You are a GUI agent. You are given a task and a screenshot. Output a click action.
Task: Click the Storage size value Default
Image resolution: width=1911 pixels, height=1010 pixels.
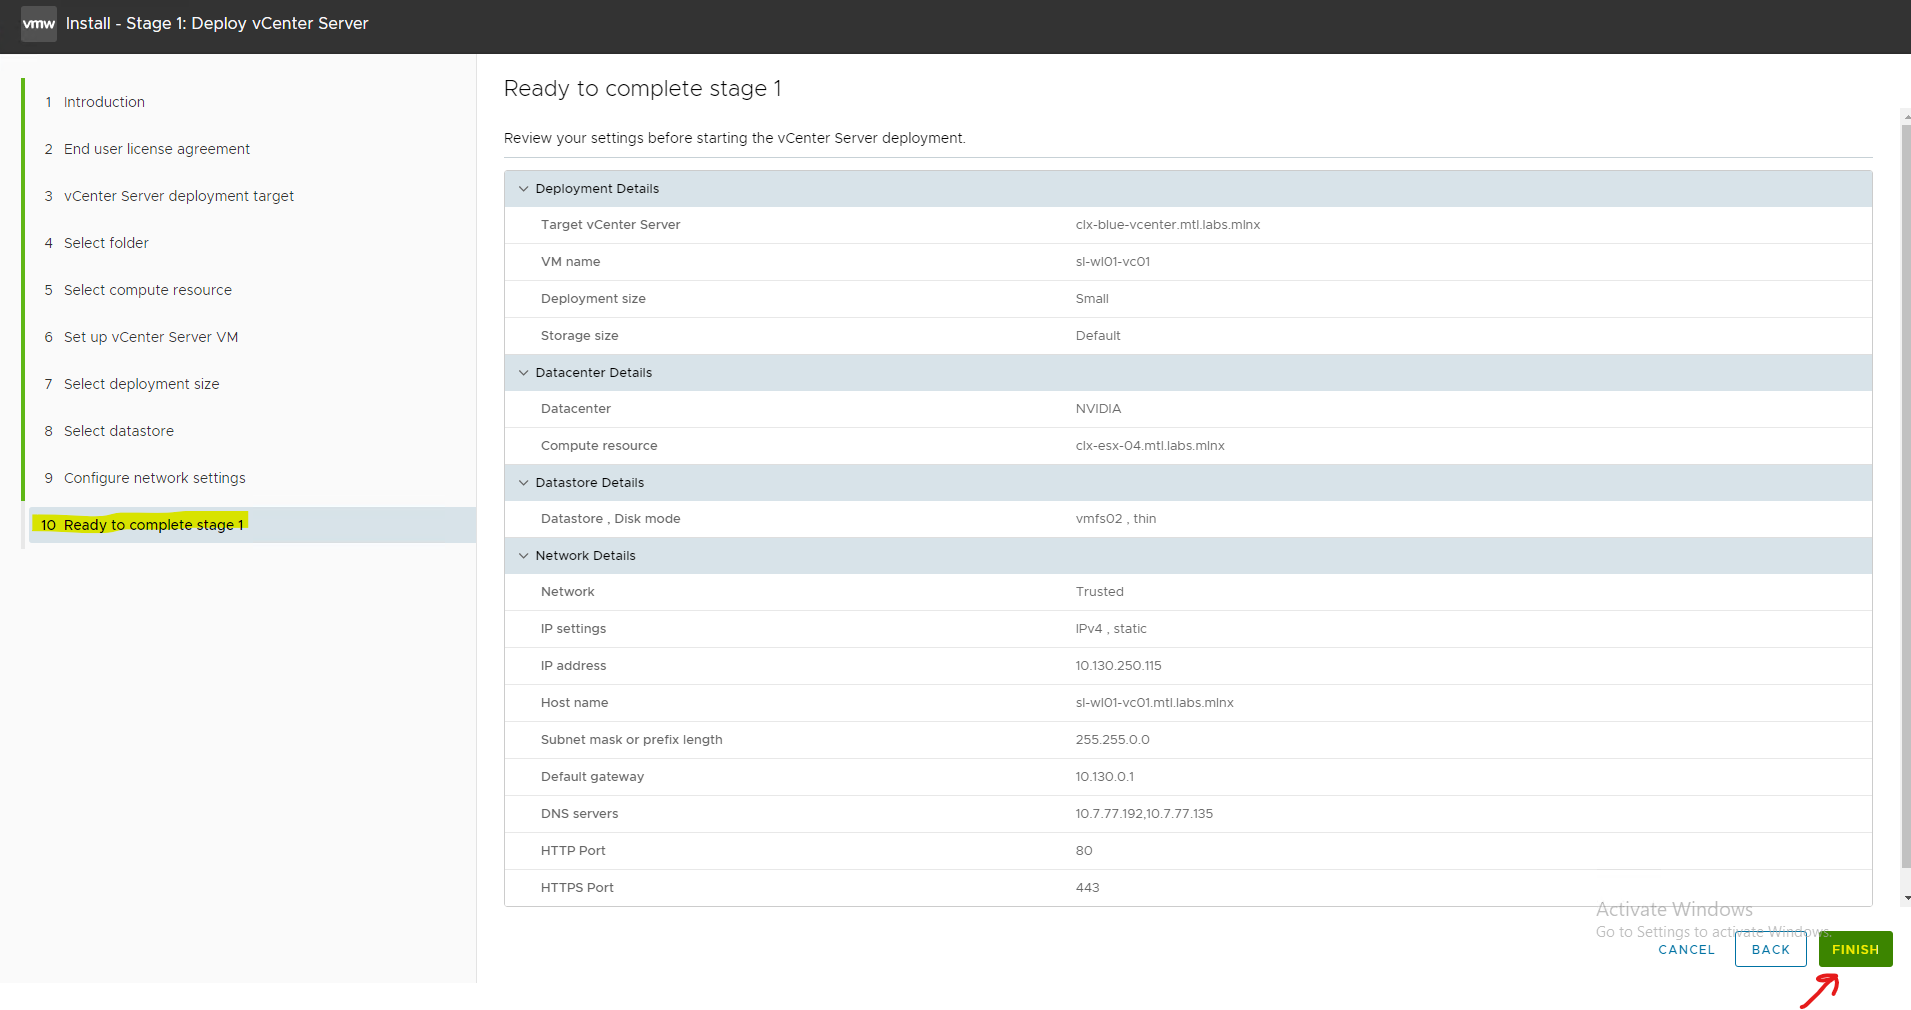click(1098, 336)
